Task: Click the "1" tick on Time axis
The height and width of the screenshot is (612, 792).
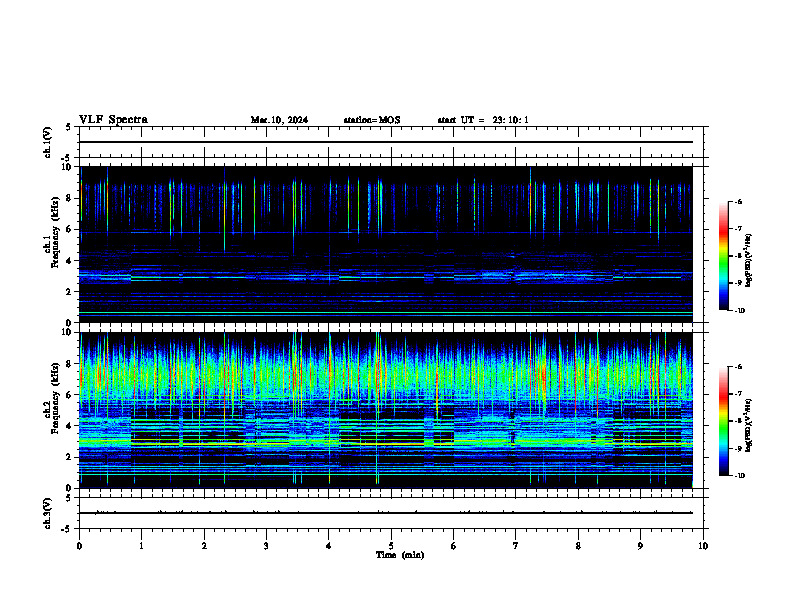Action: [141, 546]
